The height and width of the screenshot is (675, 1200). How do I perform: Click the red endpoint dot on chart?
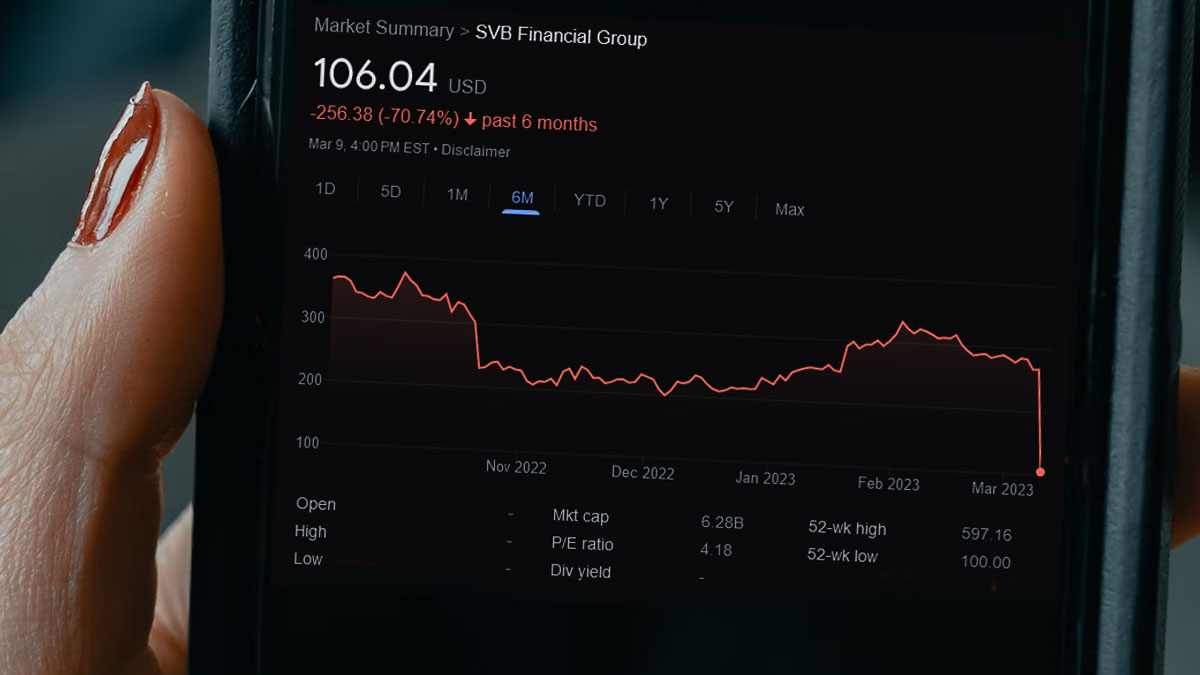pyautogui.click(x=1041, y=472)
